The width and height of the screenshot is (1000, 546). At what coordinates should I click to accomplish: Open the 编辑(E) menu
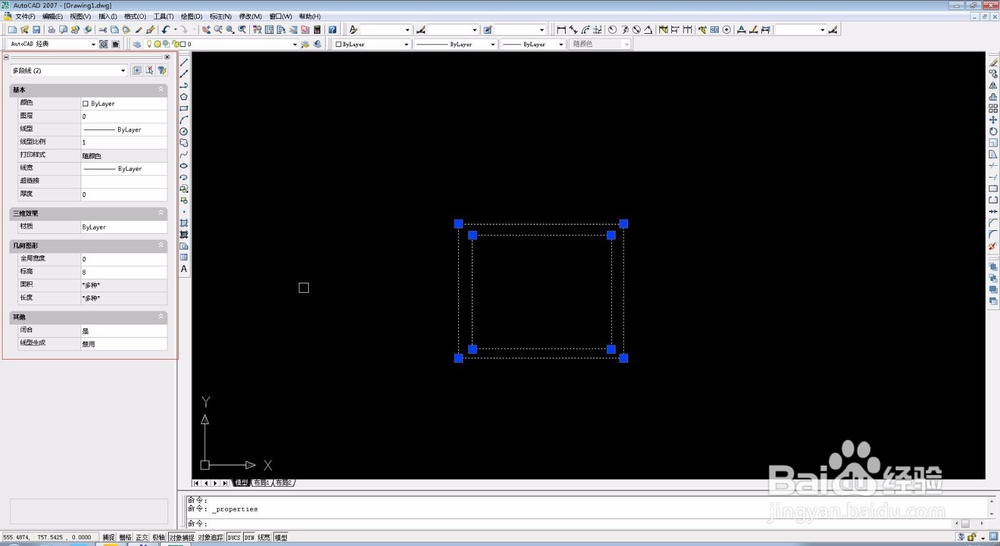pyautogui.click(x=52, y=16)
